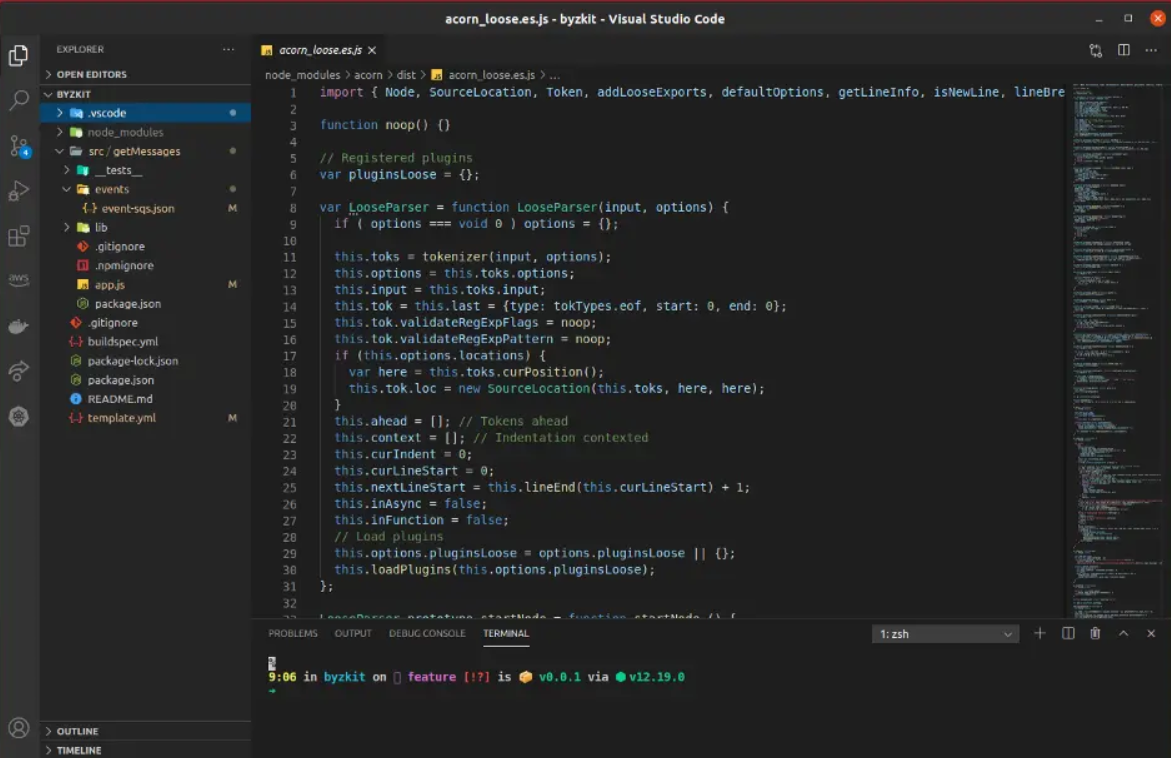The image size is (1171, 758).
Task: Click 'feature' branch name in terminal
Action: click(432, 677)
